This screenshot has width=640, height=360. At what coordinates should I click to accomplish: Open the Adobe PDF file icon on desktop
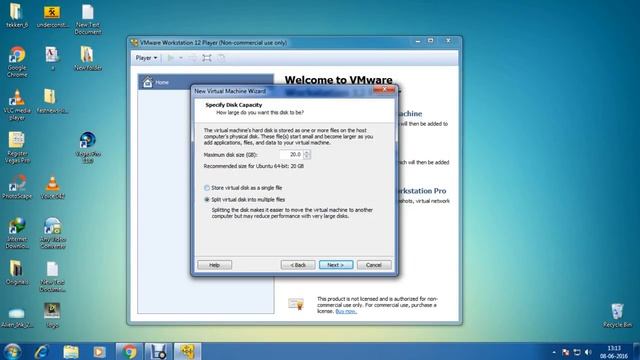point(52,58)
